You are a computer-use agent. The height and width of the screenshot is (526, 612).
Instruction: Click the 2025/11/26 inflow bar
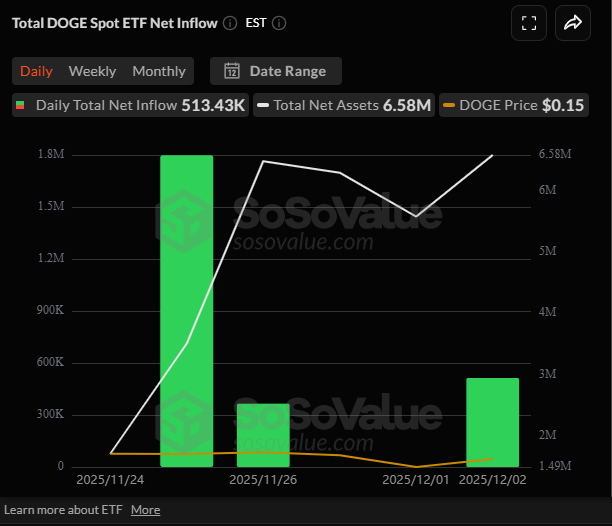tap(263, 435)
